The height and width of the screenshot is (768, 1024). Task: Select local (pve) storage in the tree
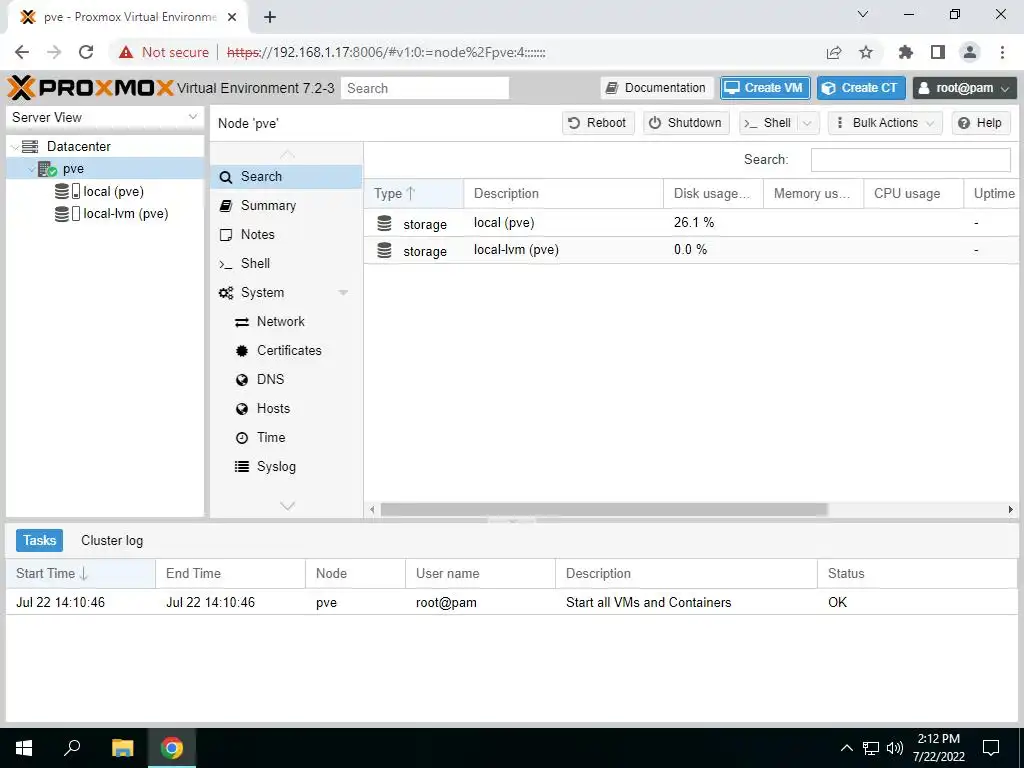tap(113, 191)
